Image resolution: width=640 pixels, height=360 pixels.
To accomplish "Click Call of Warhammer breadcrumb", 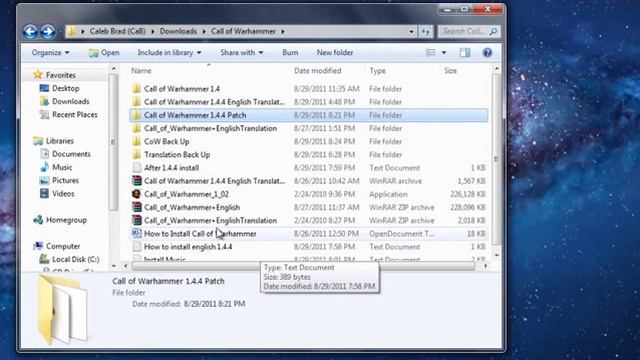I will [243, 31].
